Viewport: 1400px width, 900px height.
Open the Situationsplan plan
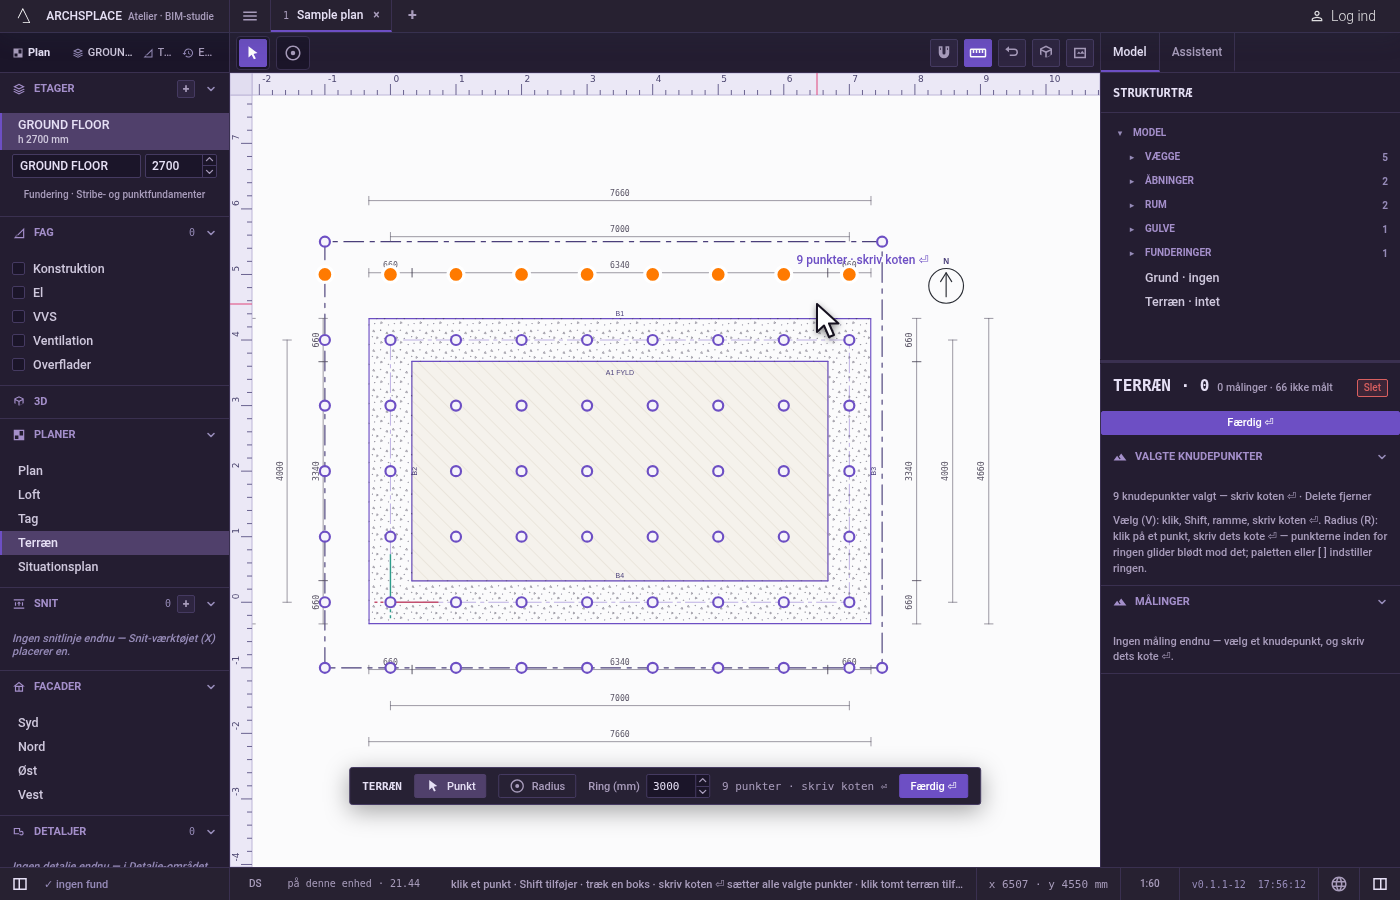tap(58, 567)
